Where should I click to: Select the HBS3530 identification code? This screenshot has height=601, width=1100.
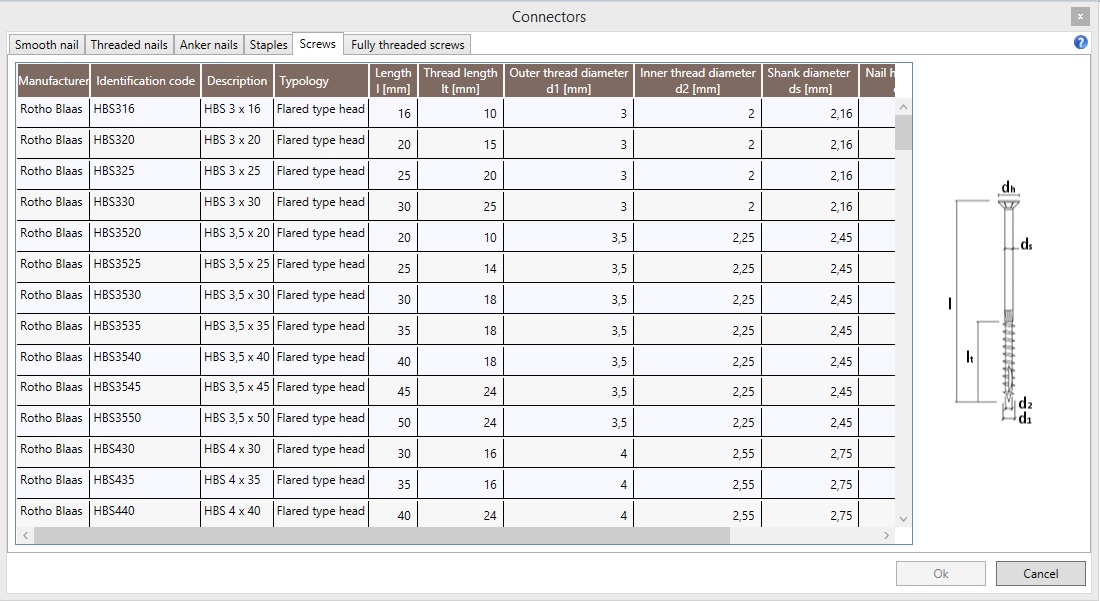tap(145, 297)
